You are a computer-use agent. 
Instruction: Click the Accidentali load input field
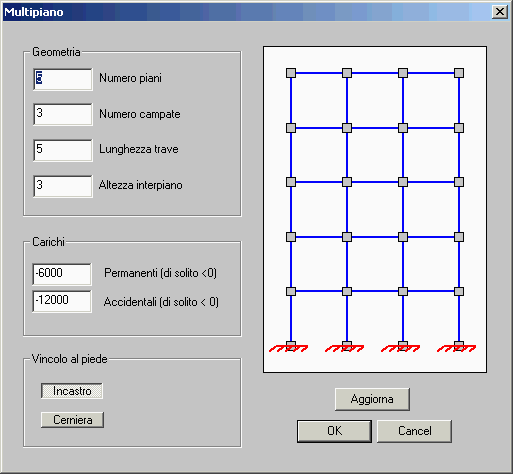(x=62, y=301)
